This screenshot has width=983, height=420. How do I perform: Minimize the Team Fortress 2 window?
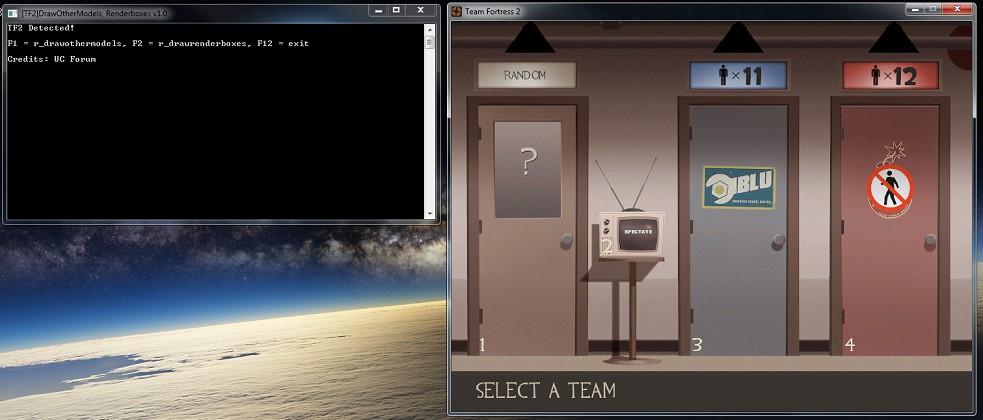tap(915, 9)
